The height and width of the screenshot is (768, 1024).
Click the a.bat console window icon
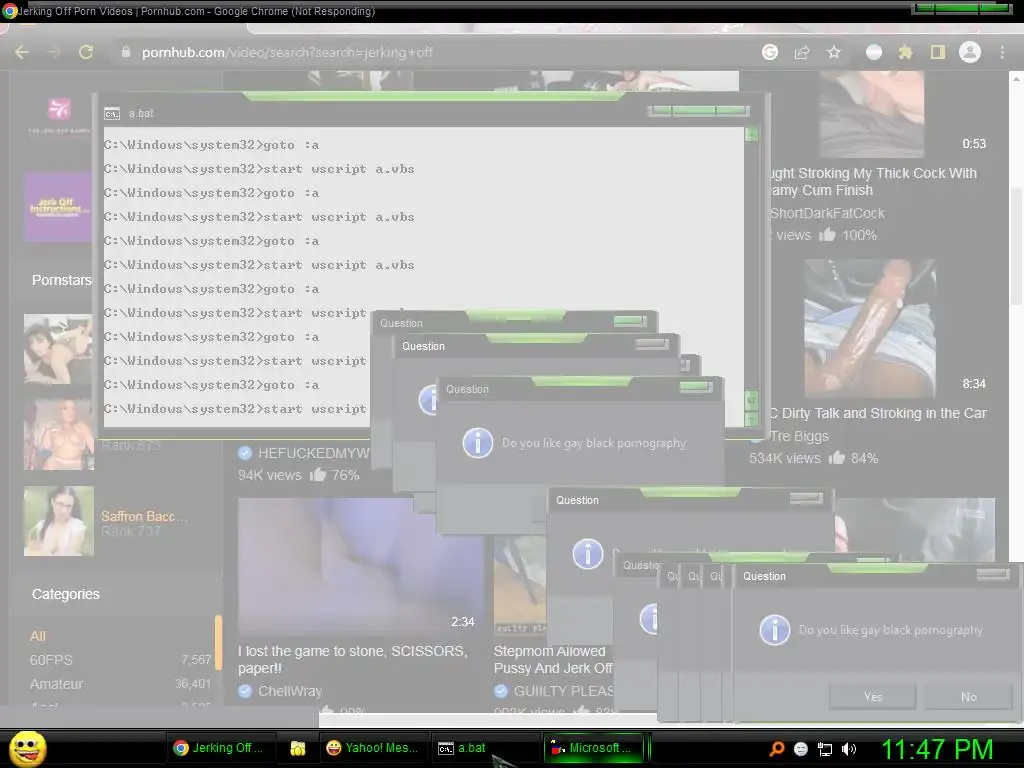click(112, 114)
